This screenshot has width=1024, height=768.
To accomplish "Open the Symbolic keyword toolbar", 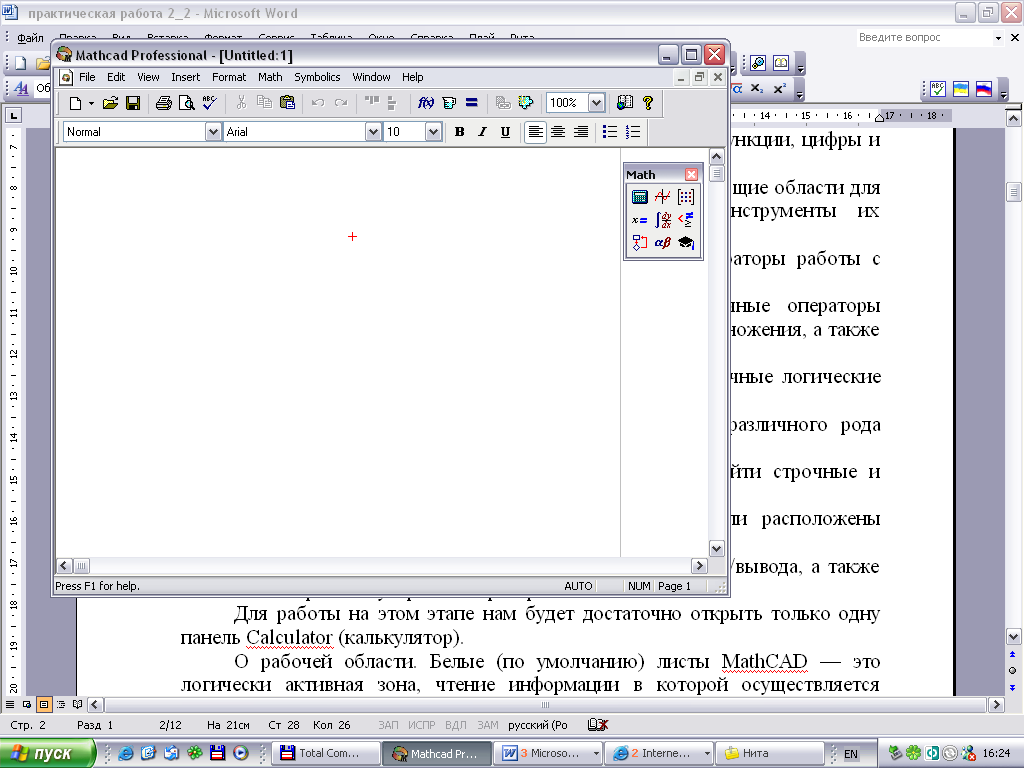I will click(x=685, y=243).
